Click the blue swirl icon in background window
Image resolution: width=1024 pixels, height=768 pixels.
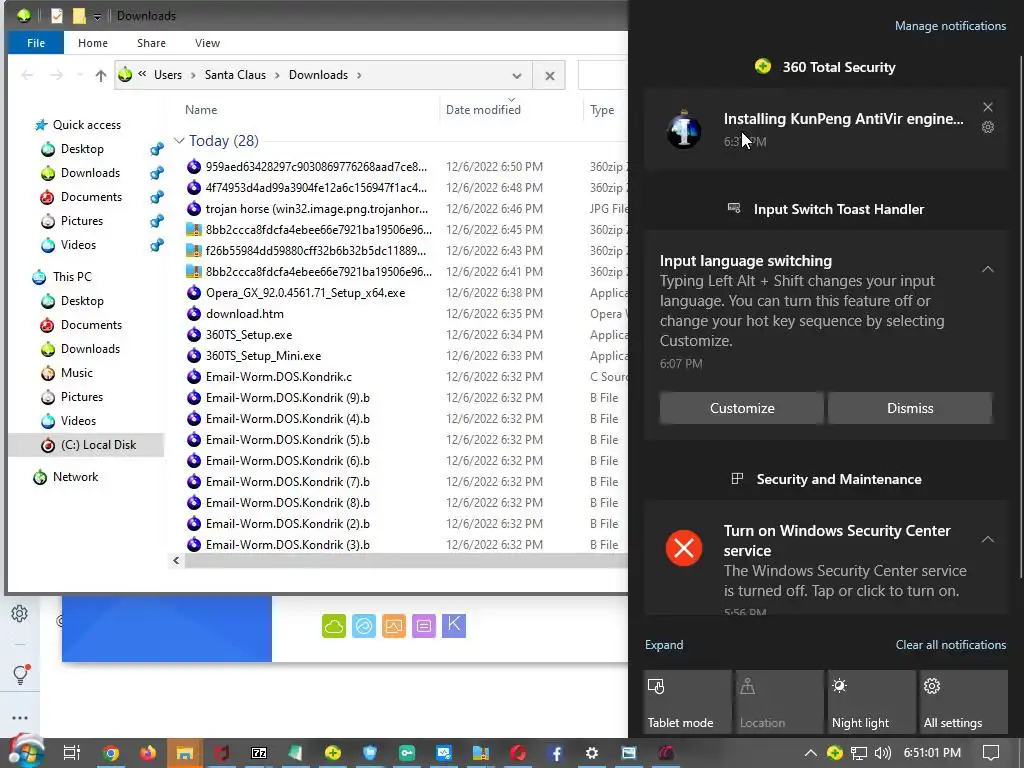pos(364,626)
